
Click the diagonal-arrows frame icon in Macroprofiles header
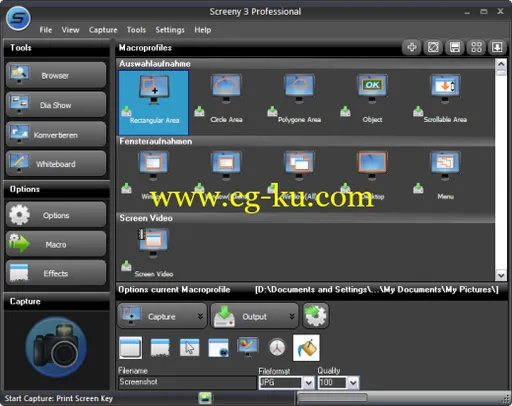433,47
